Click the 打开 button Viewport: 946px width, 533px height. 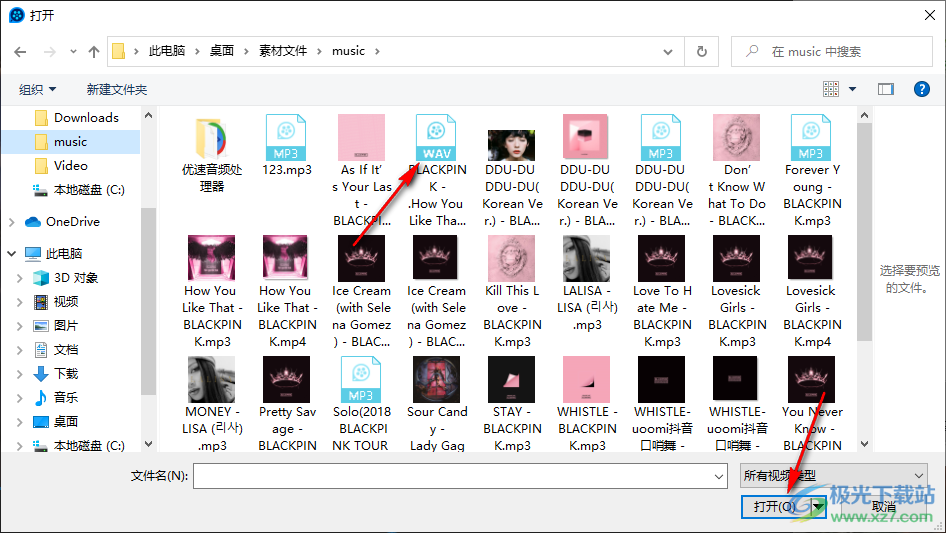775,506
